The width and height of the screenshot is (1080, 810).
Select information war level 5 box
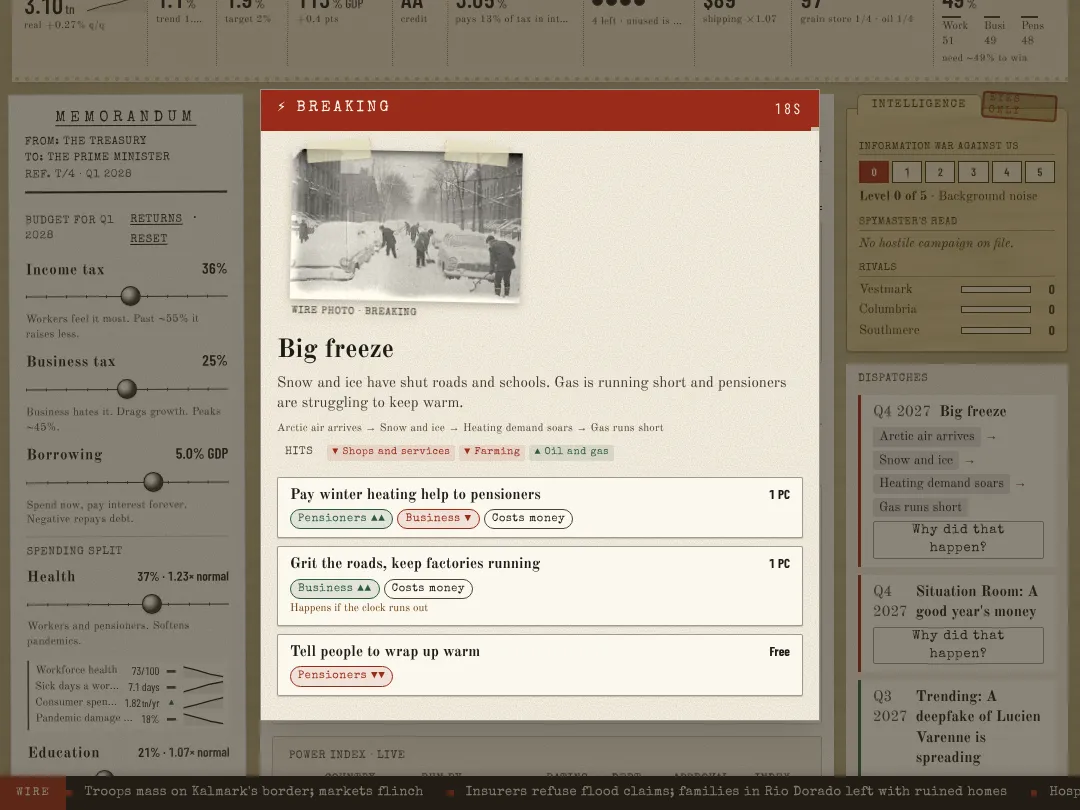1040,172
